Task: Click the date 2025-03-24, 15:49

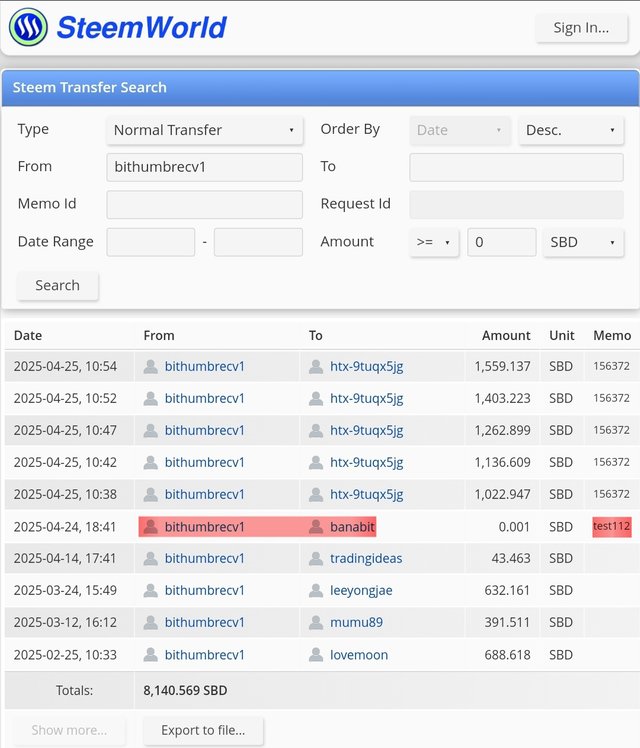Action: pos(65,591)
